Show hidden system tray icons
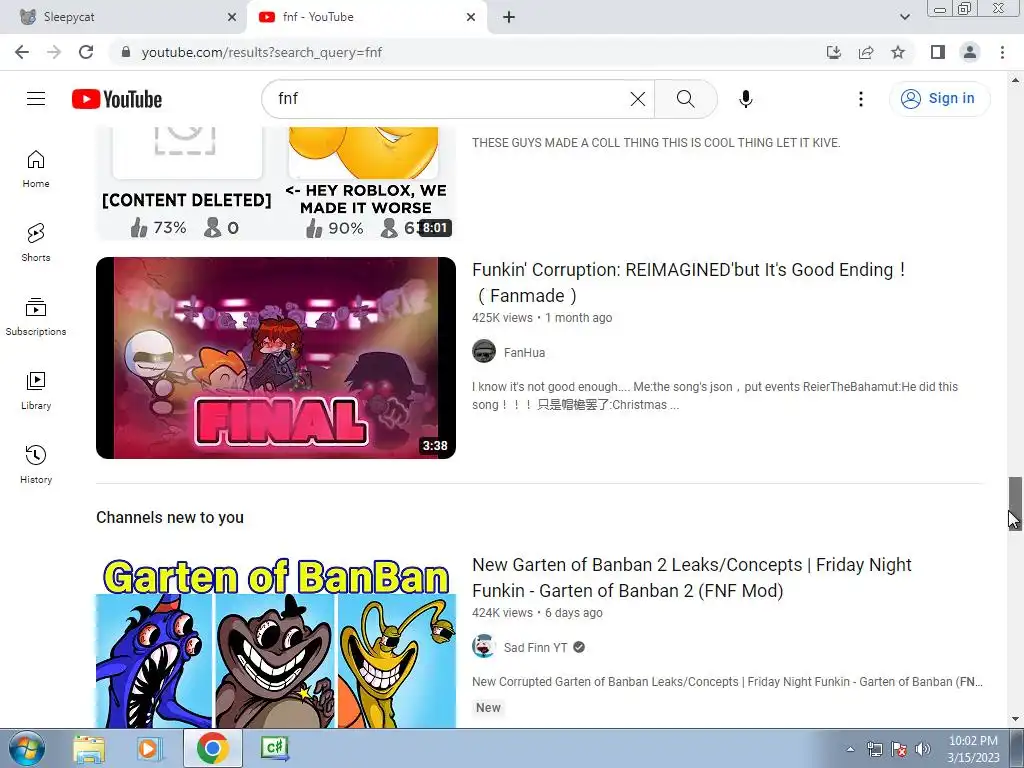This screenshot has width=1024, height=768. [x=850, y=749]
